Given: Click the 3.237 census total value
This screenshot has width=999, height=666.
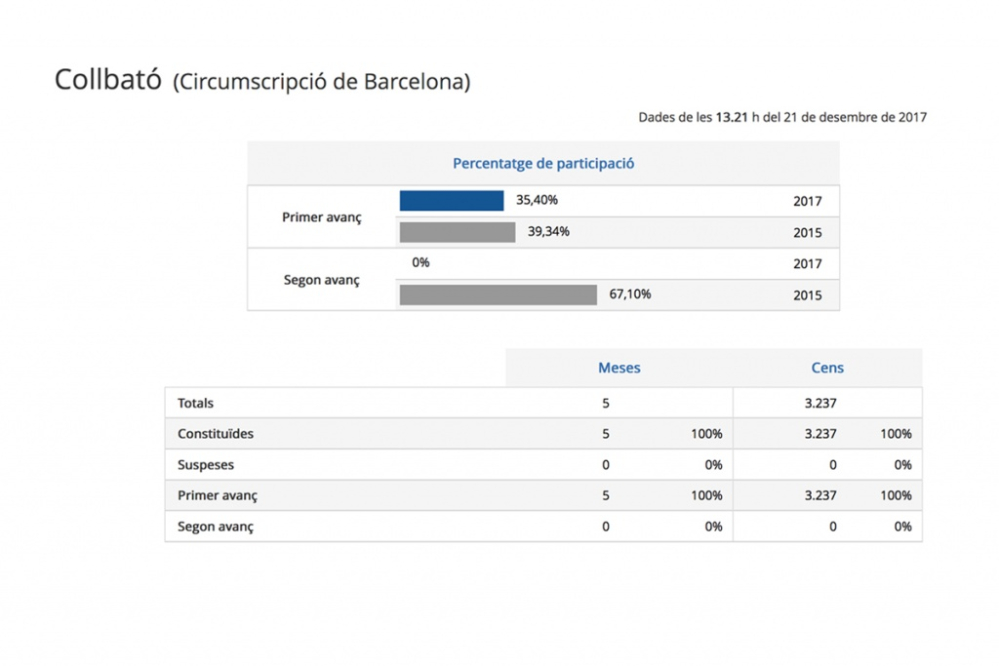Looking at the screenshot, I should pos(821,403).
